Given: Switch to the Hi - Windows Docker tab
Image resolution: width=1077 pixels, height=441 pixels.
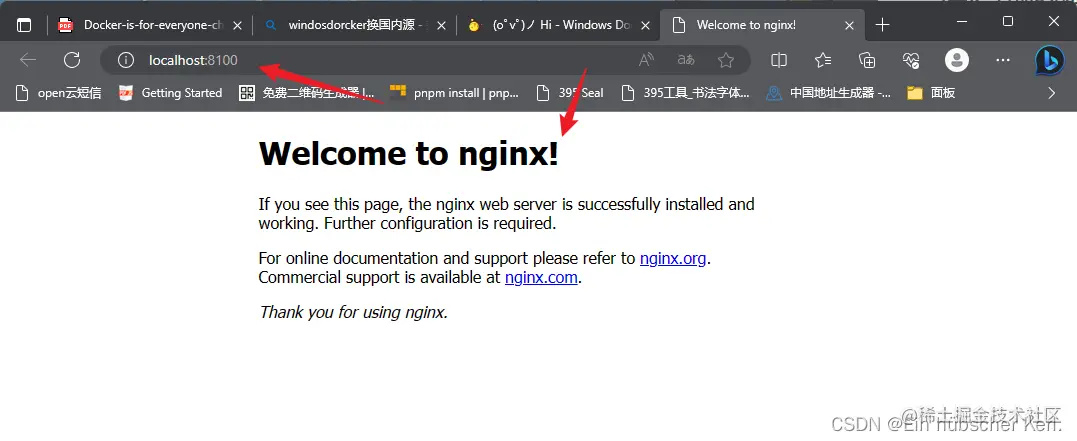Looking at the screenshot, I should point(558,25).
